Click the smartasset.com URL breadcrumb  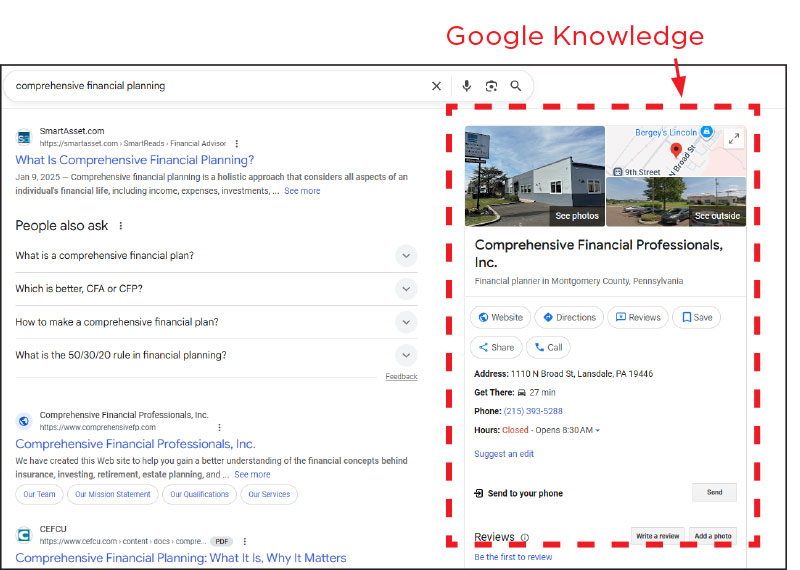tap(133, 144)
